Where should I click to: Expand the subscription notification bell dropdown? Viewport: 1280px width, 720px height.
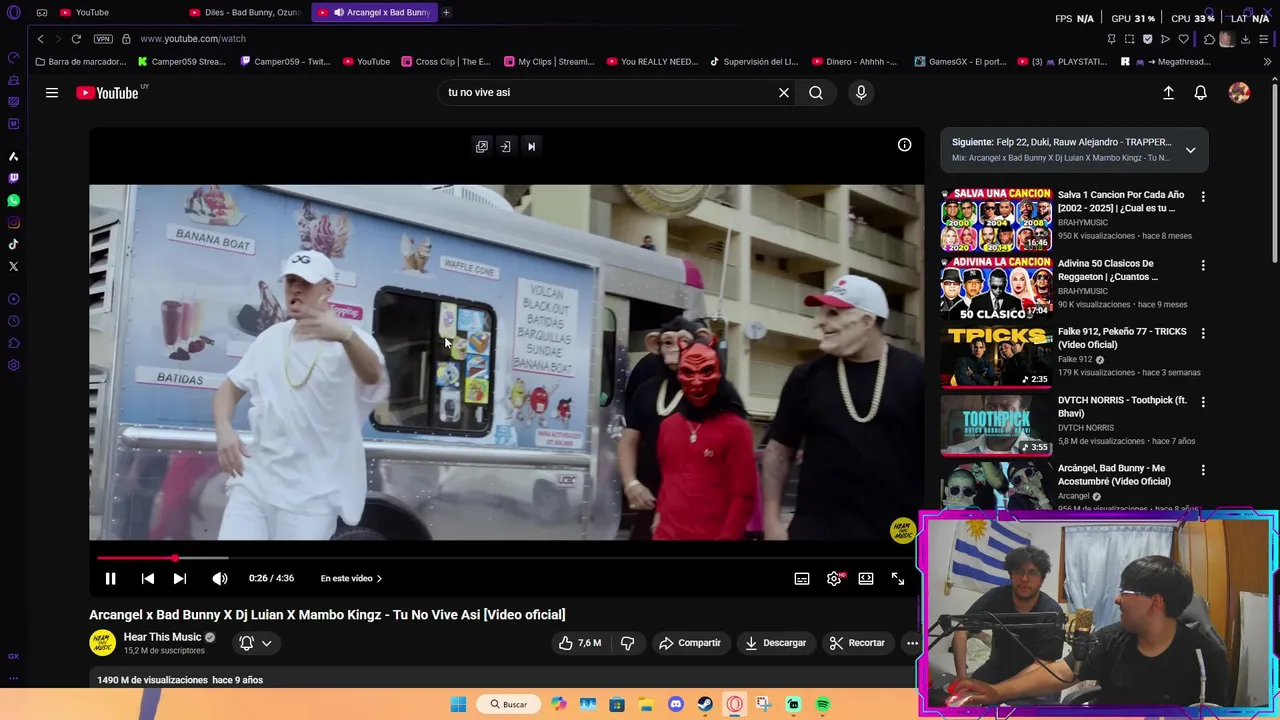coord(256,643)
